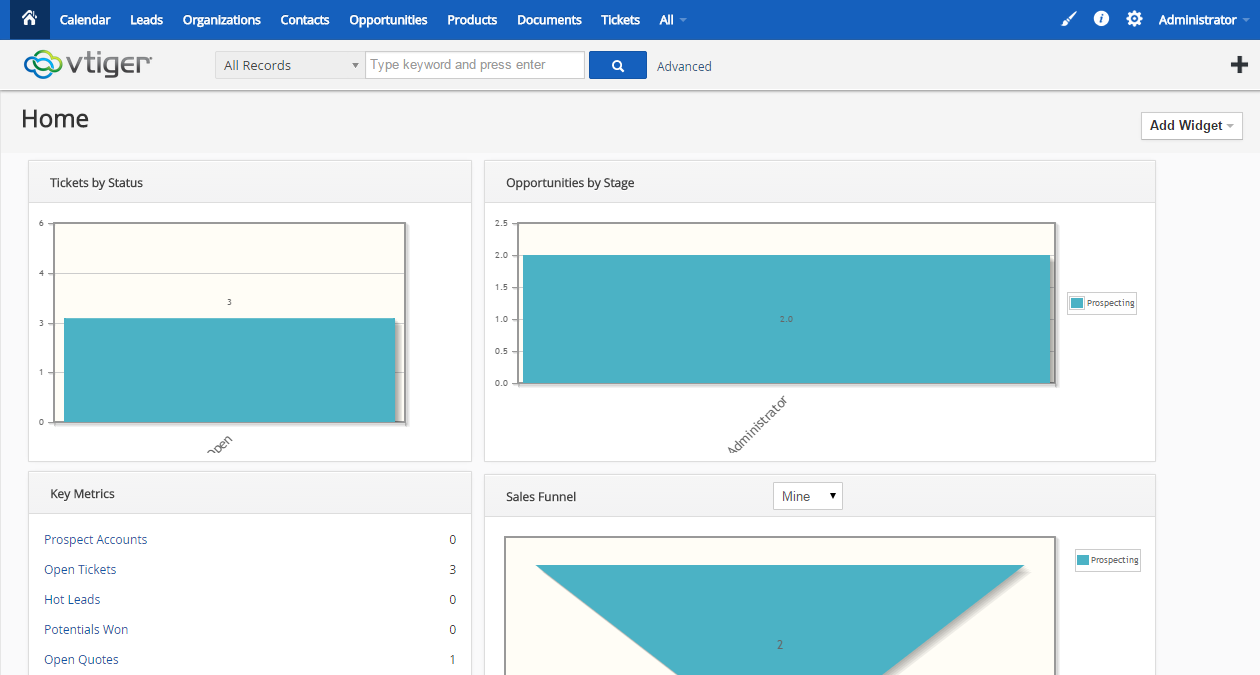Screen dimensions: 1260x675
Task: Open Advanced search
Action: point(684,66)
